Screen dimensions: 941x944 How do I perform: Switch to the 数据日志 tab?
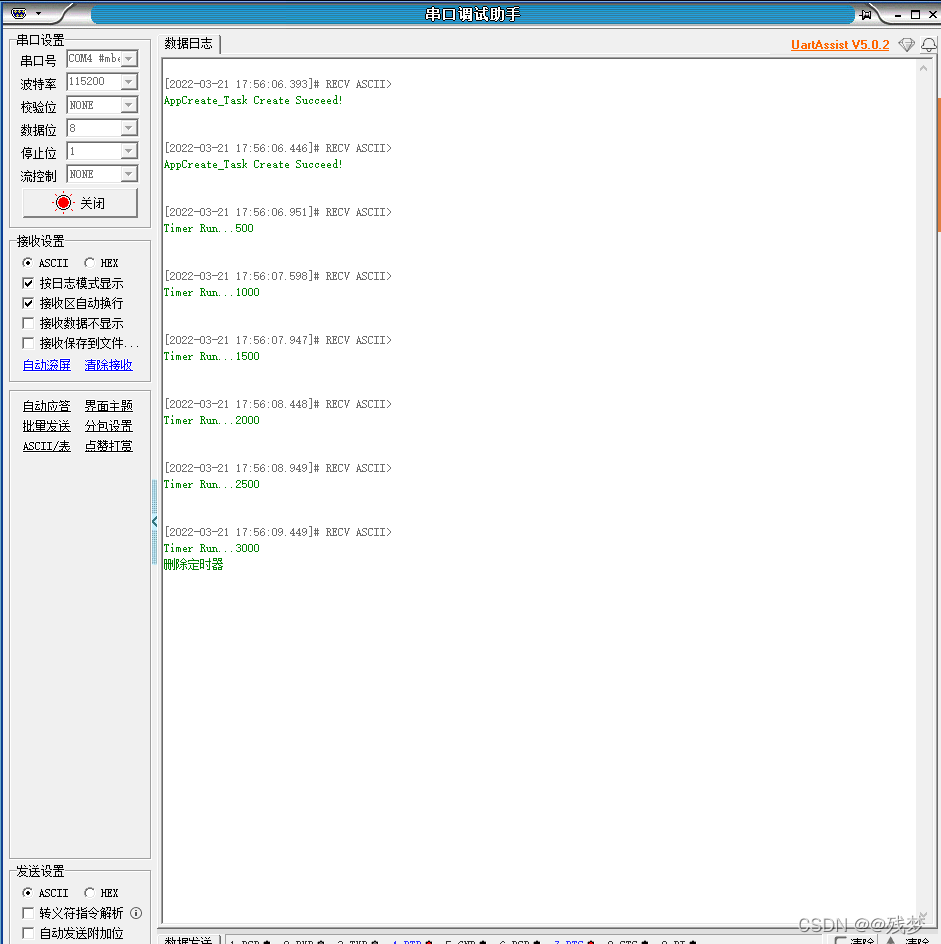point(189,43)
